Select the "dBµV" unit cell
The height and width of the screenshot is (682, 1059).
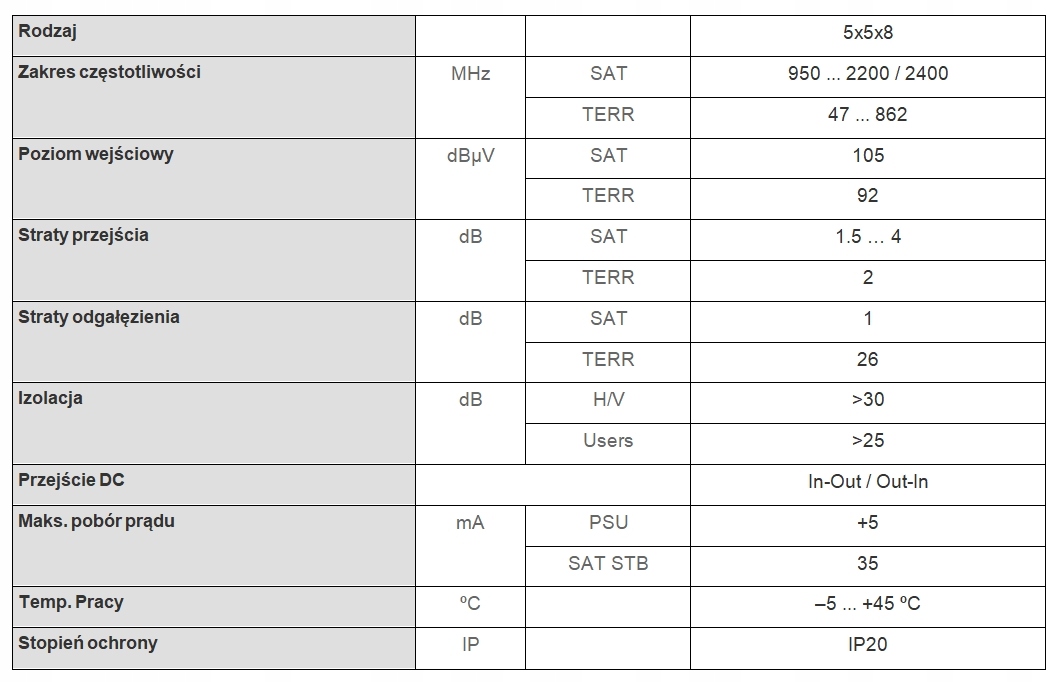click(470, 155)
